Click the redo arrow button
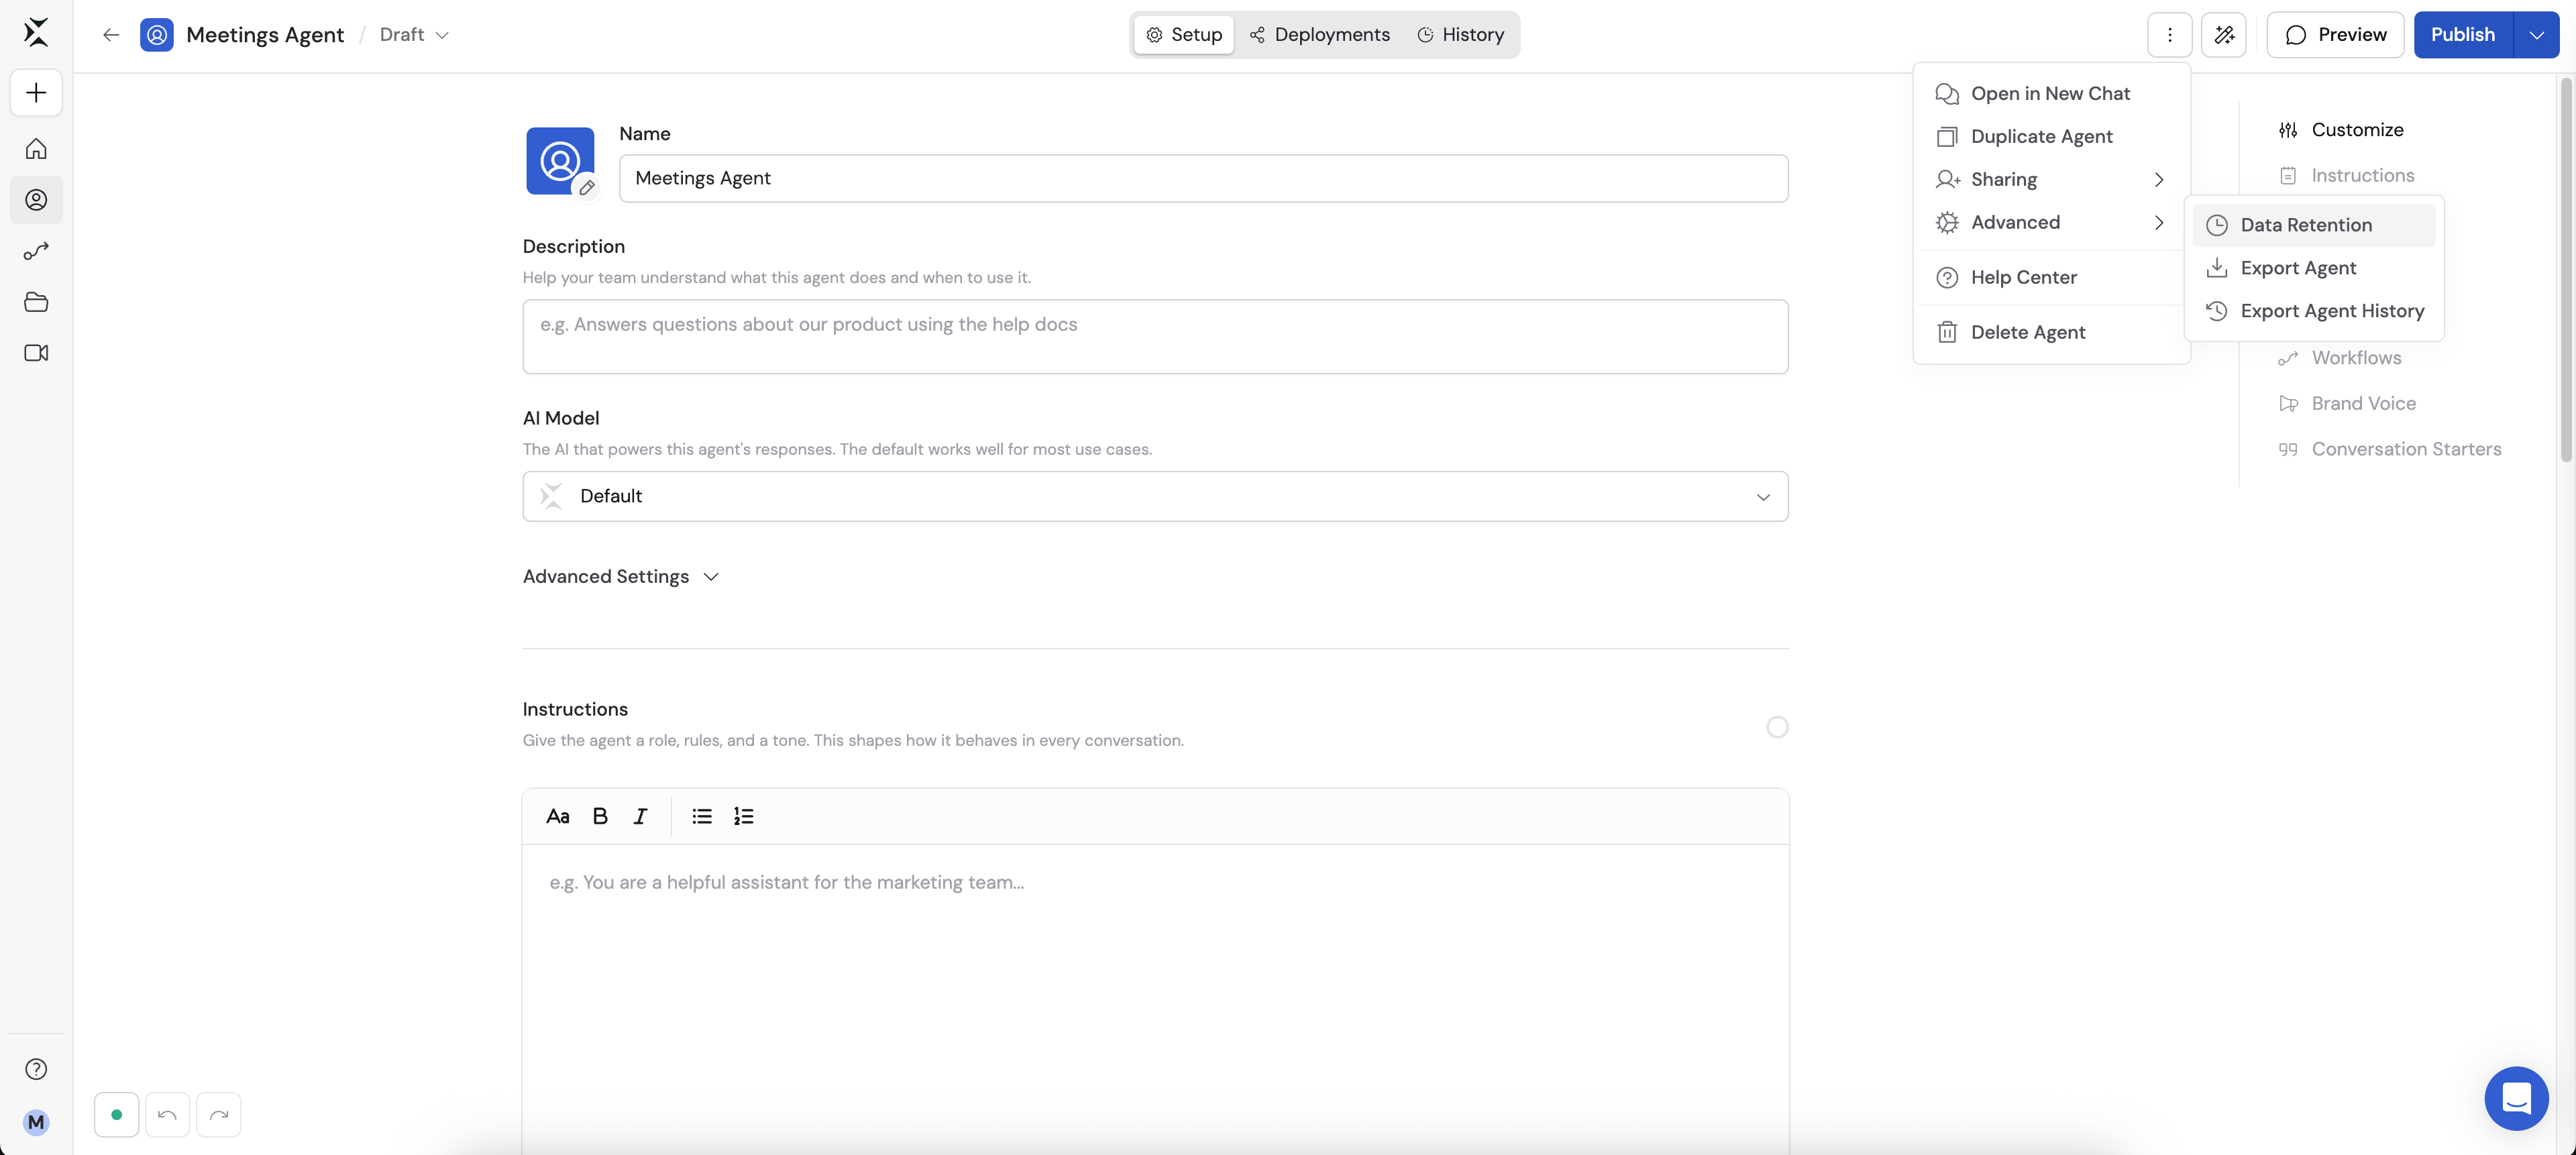The height and width of the screenshot is (1155, 2576). 219,1115
